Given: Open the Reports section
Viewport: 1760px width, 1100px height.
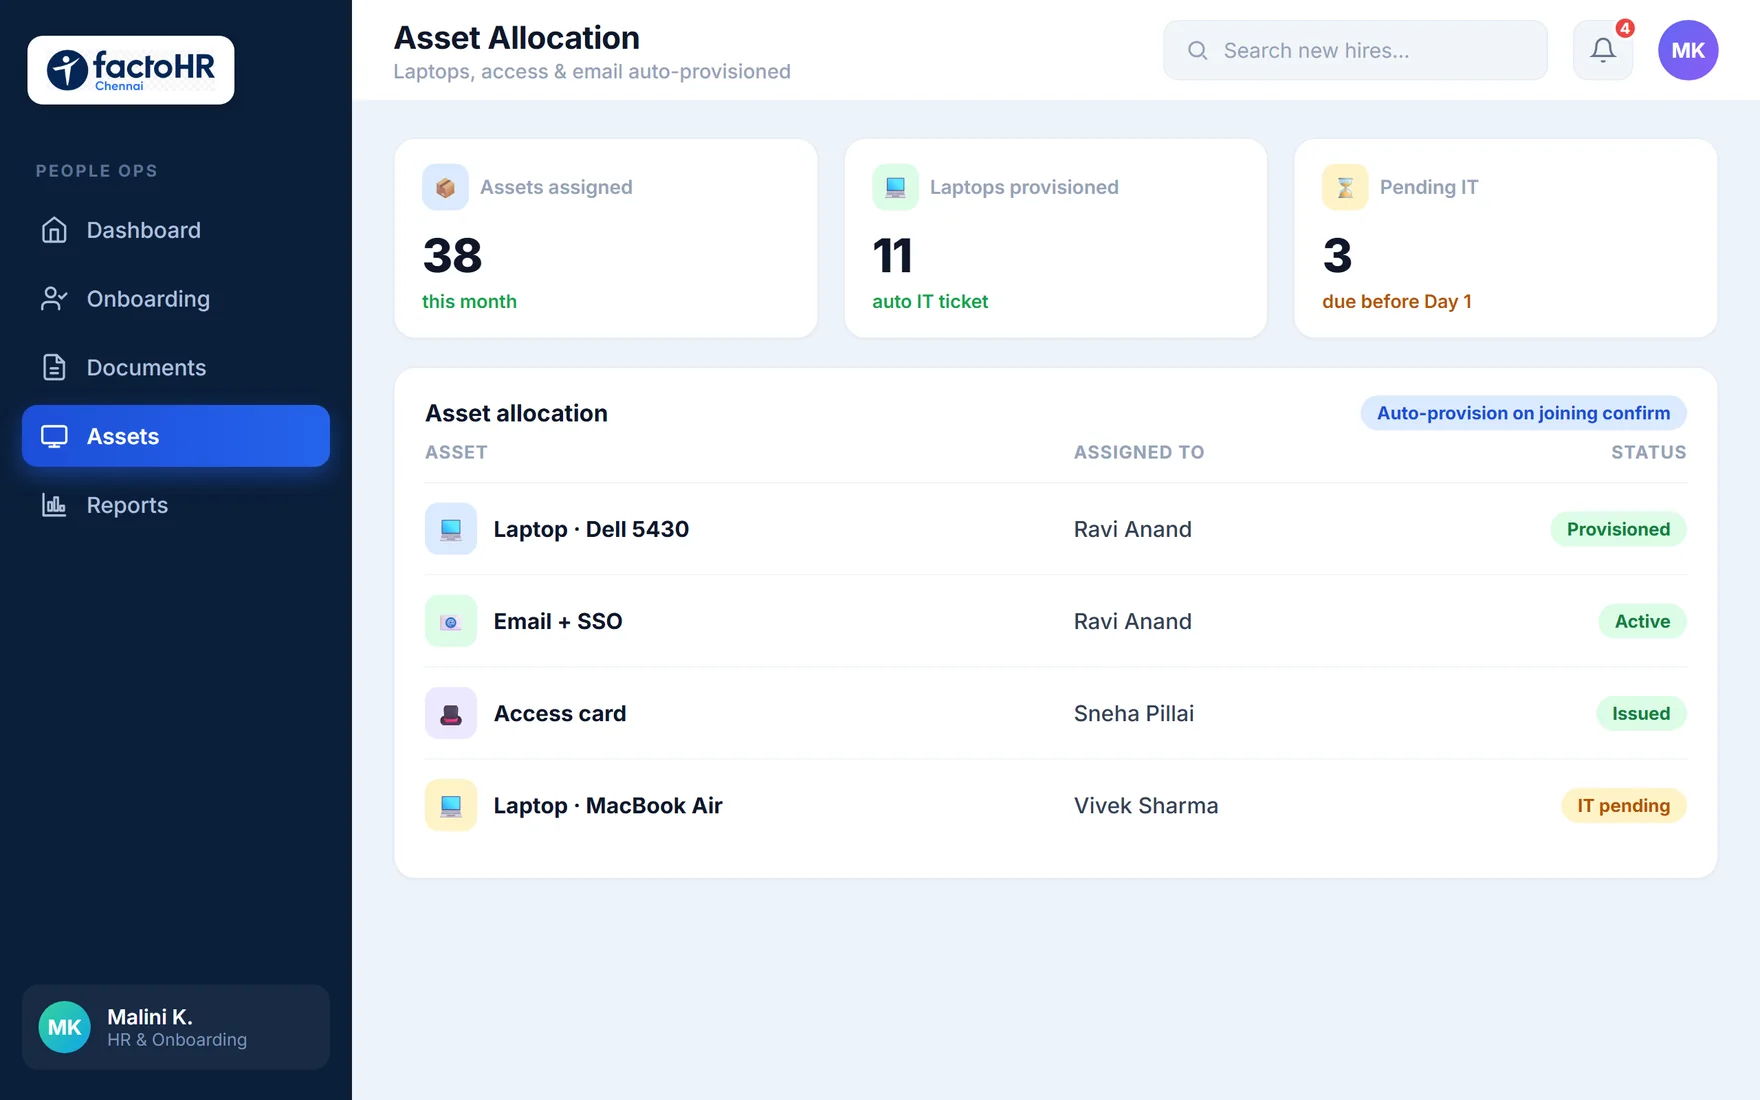Looking at the screenshot, I should point(176,505).
